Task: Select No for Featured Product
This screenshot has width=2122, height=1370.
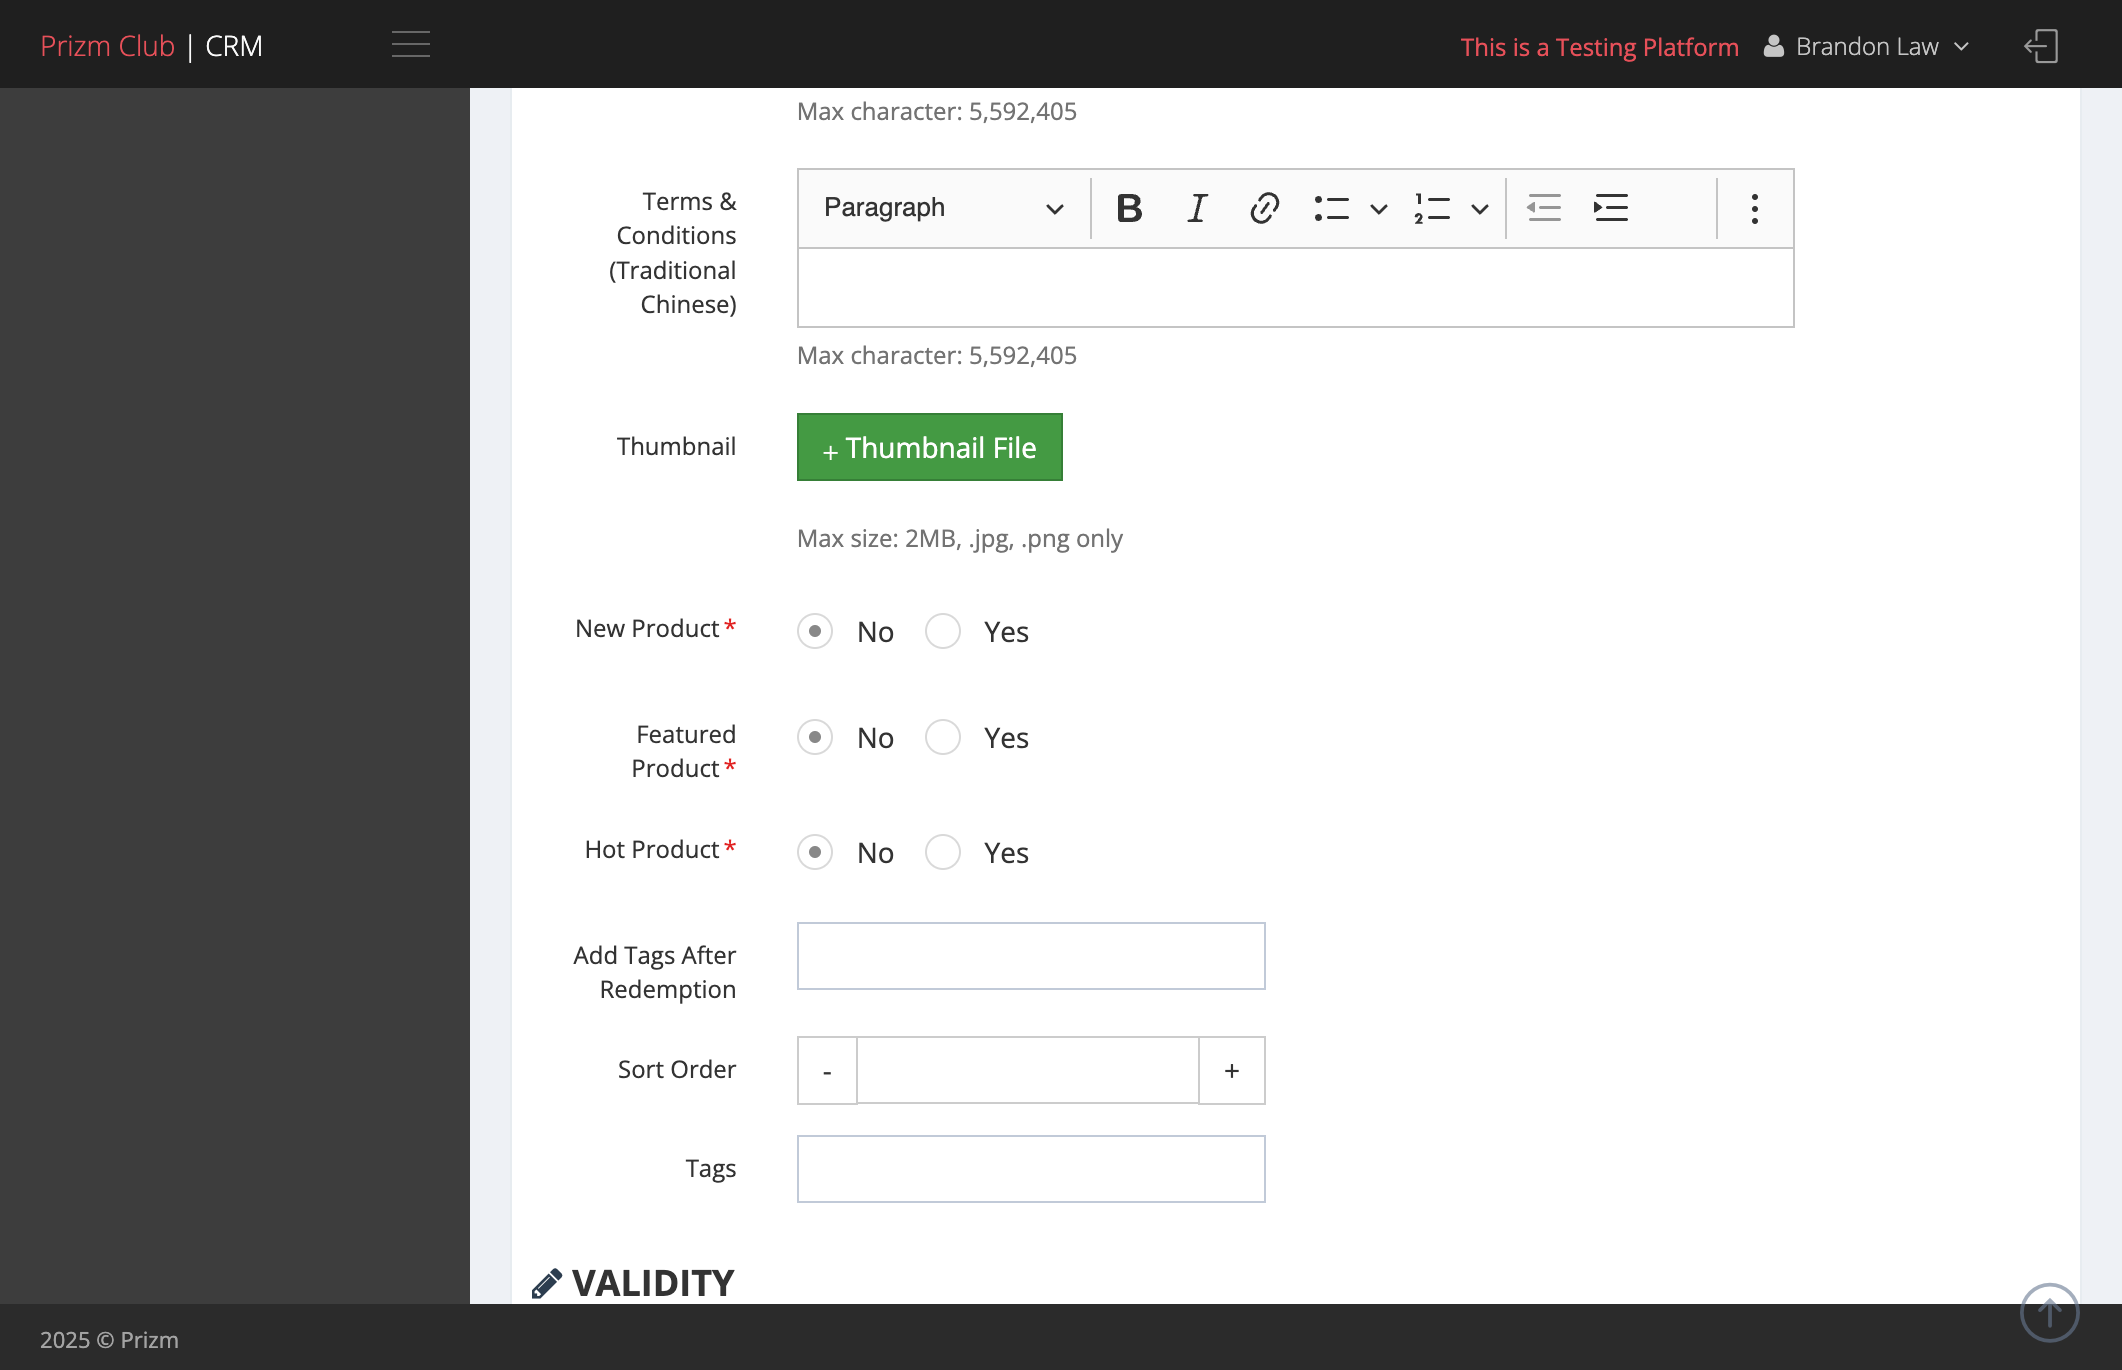Action: [815, 737]
